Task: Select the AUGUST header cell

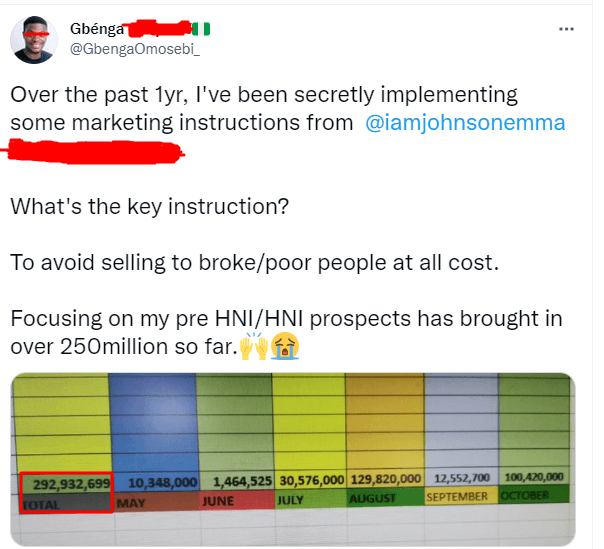Action: coord(386,497)
